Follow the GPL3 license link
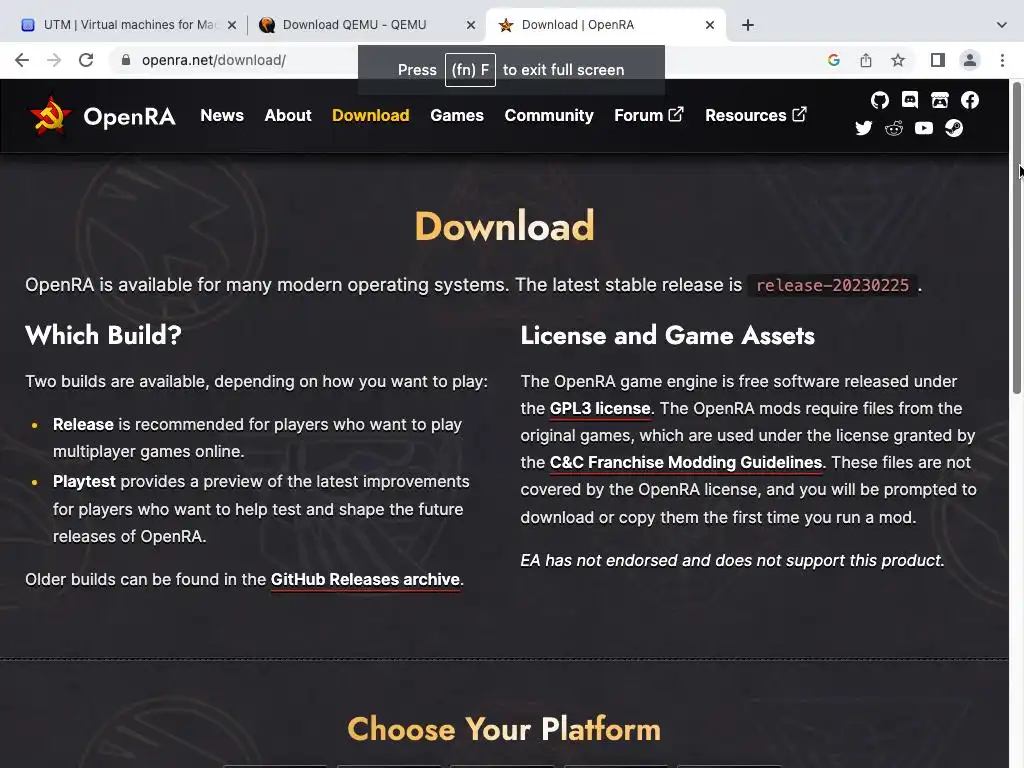The image size is (1024, 768). [x=600, y=408]
